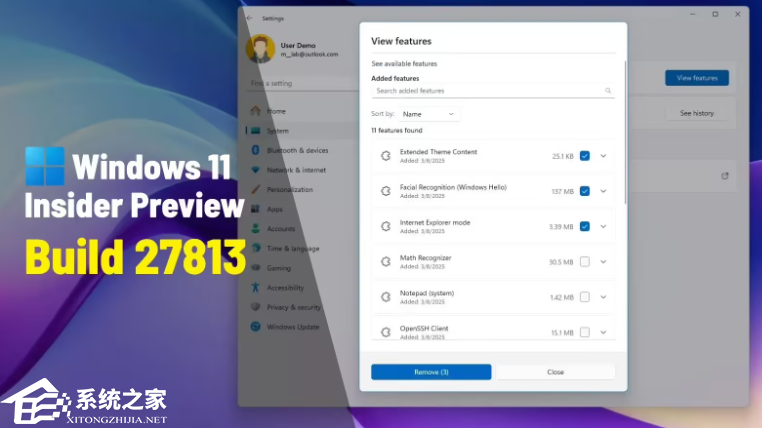Expand Internet Explorer mode details

[x=603, y=226]
